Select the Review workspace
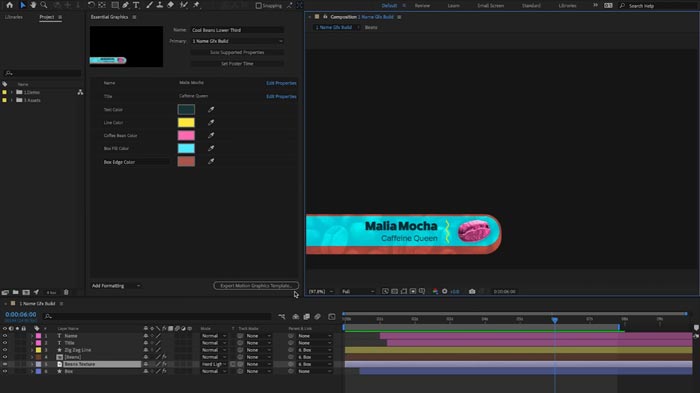700x393 pixels. coord(422,6)
